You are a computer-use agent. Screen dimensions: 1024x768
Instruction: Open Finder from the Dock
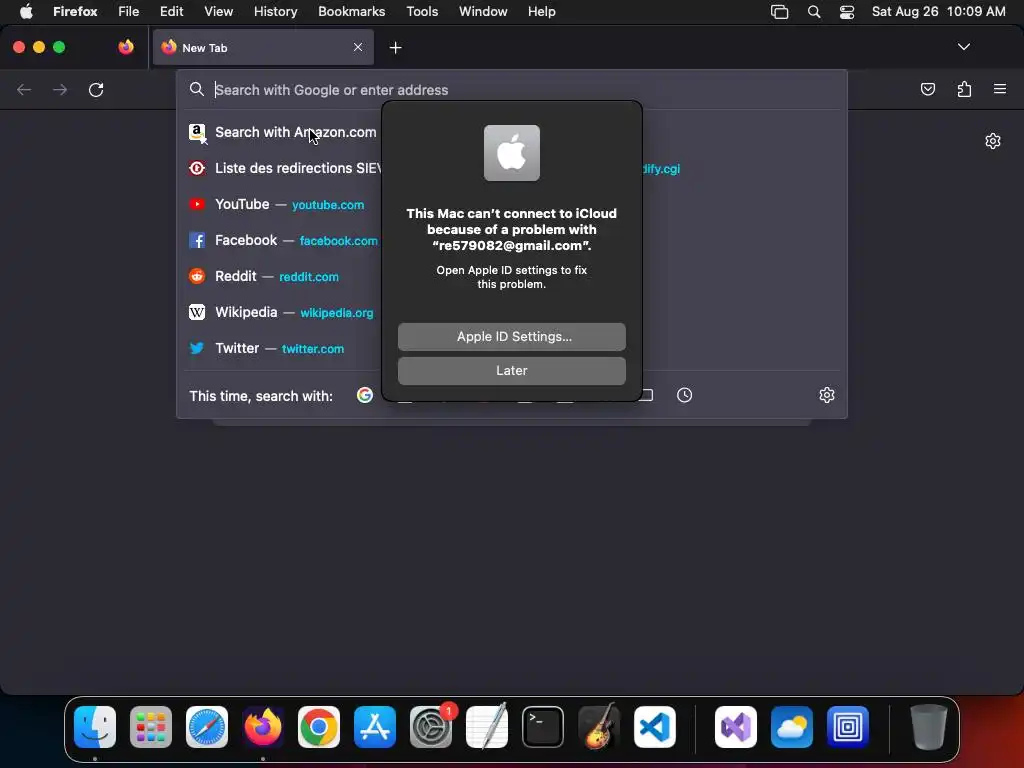tap(95, 727)
